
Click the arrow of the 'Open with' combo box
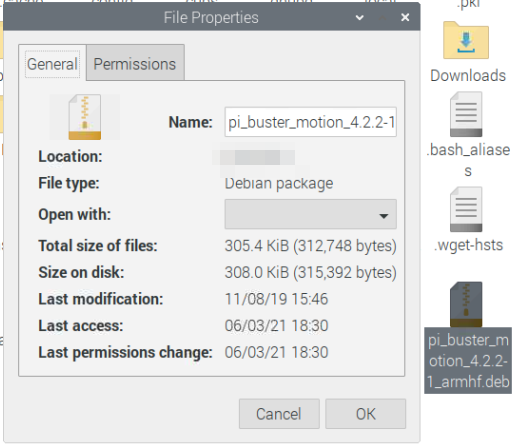384,216
